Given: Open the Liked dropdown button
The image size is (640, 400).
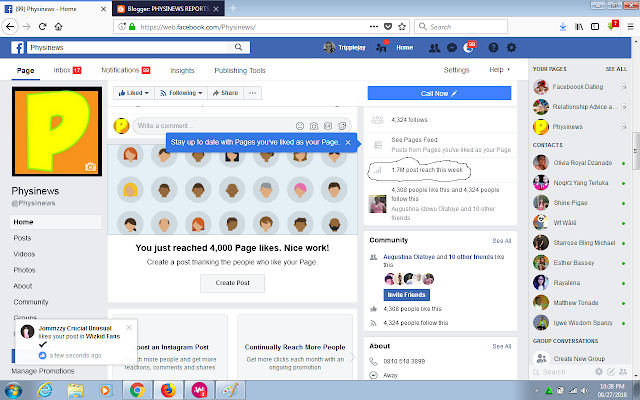Looking at the screenshot, I should point(133,93).
